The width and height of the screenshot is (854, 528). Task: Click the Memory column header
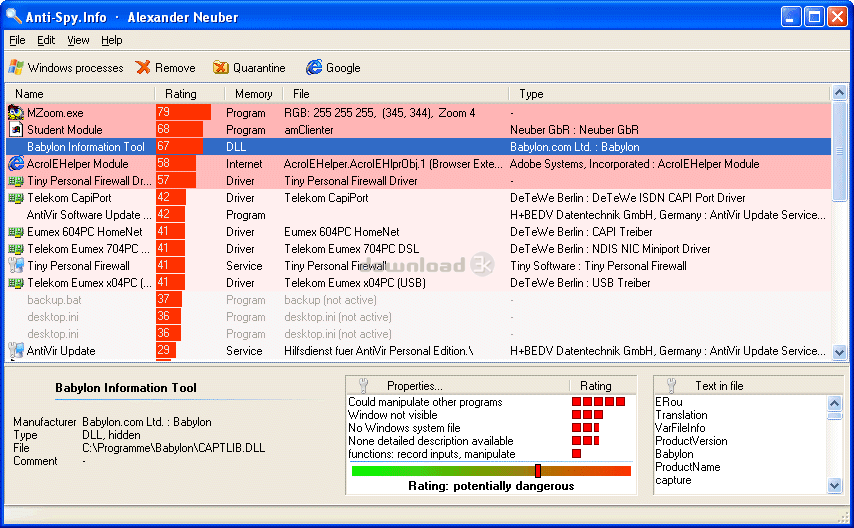click(253, 94)
